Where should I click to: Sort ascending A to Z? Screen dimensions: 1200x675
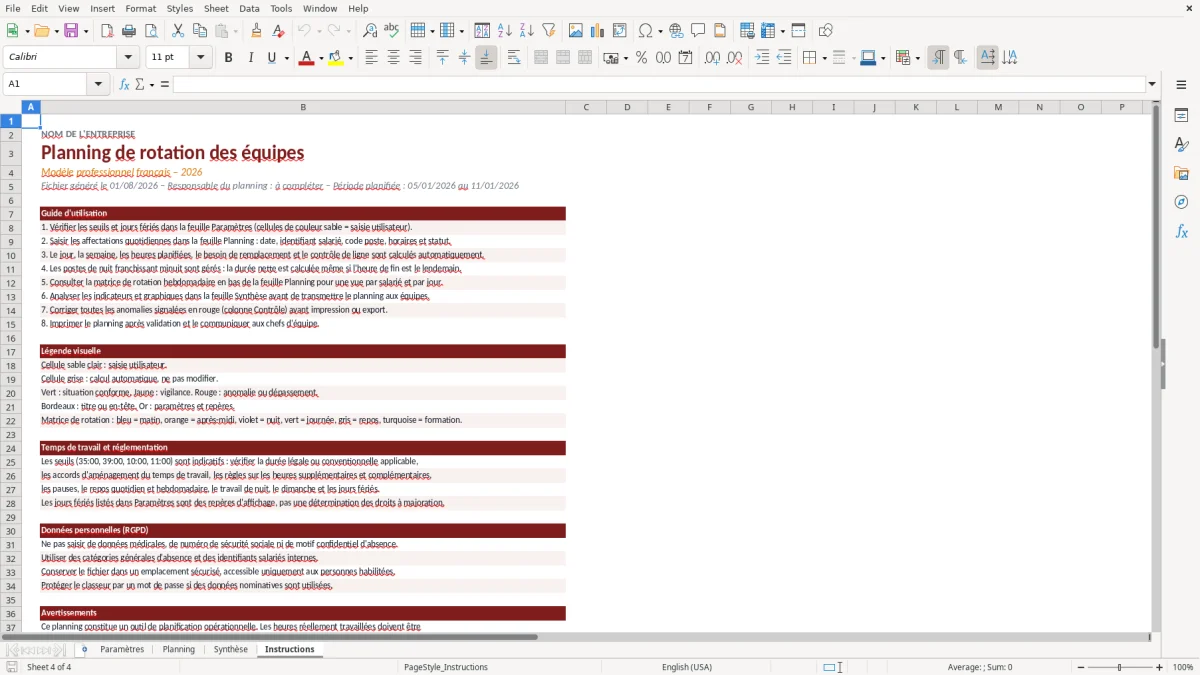coord(505,31)
